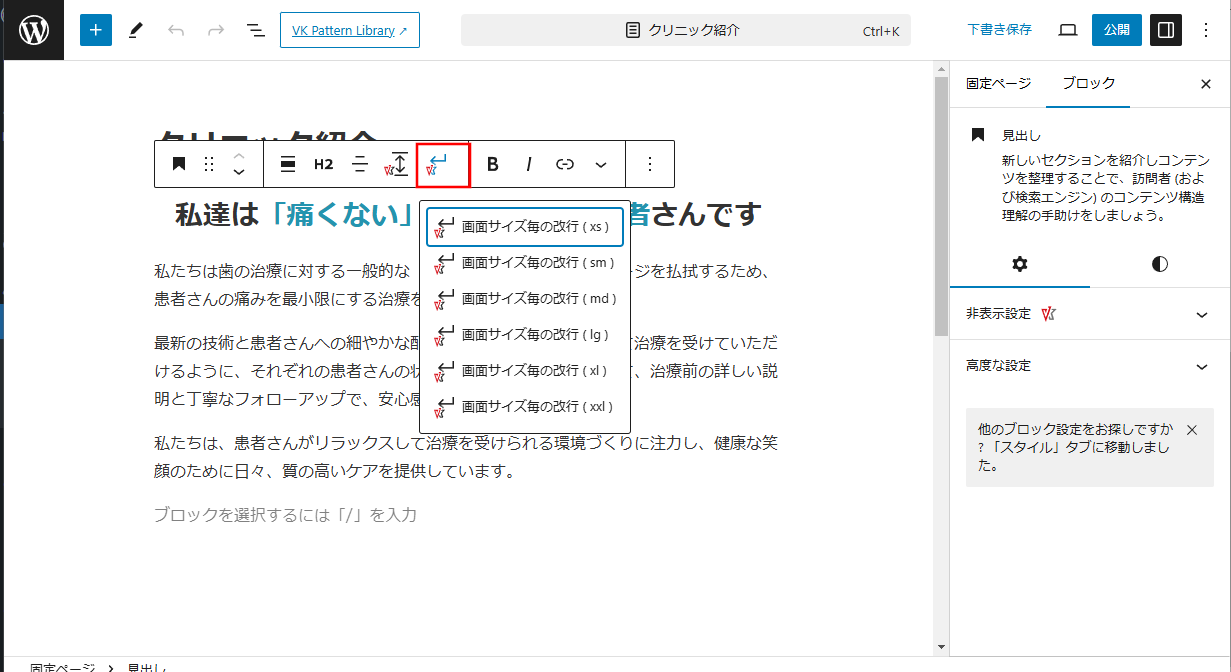Switch to the 固定ページ tab
The width and height of the screenshot is (1231, 672).
pyautogui.click(x=998, y=84)
